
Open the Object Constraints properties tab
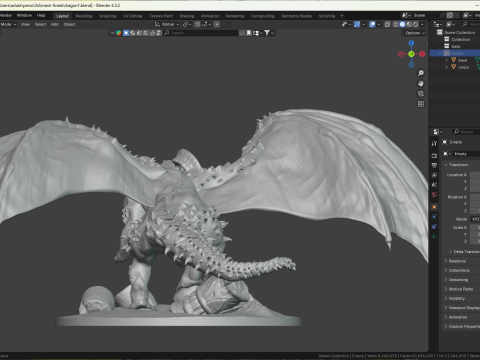pyautogui.click(x=434, y=227)
